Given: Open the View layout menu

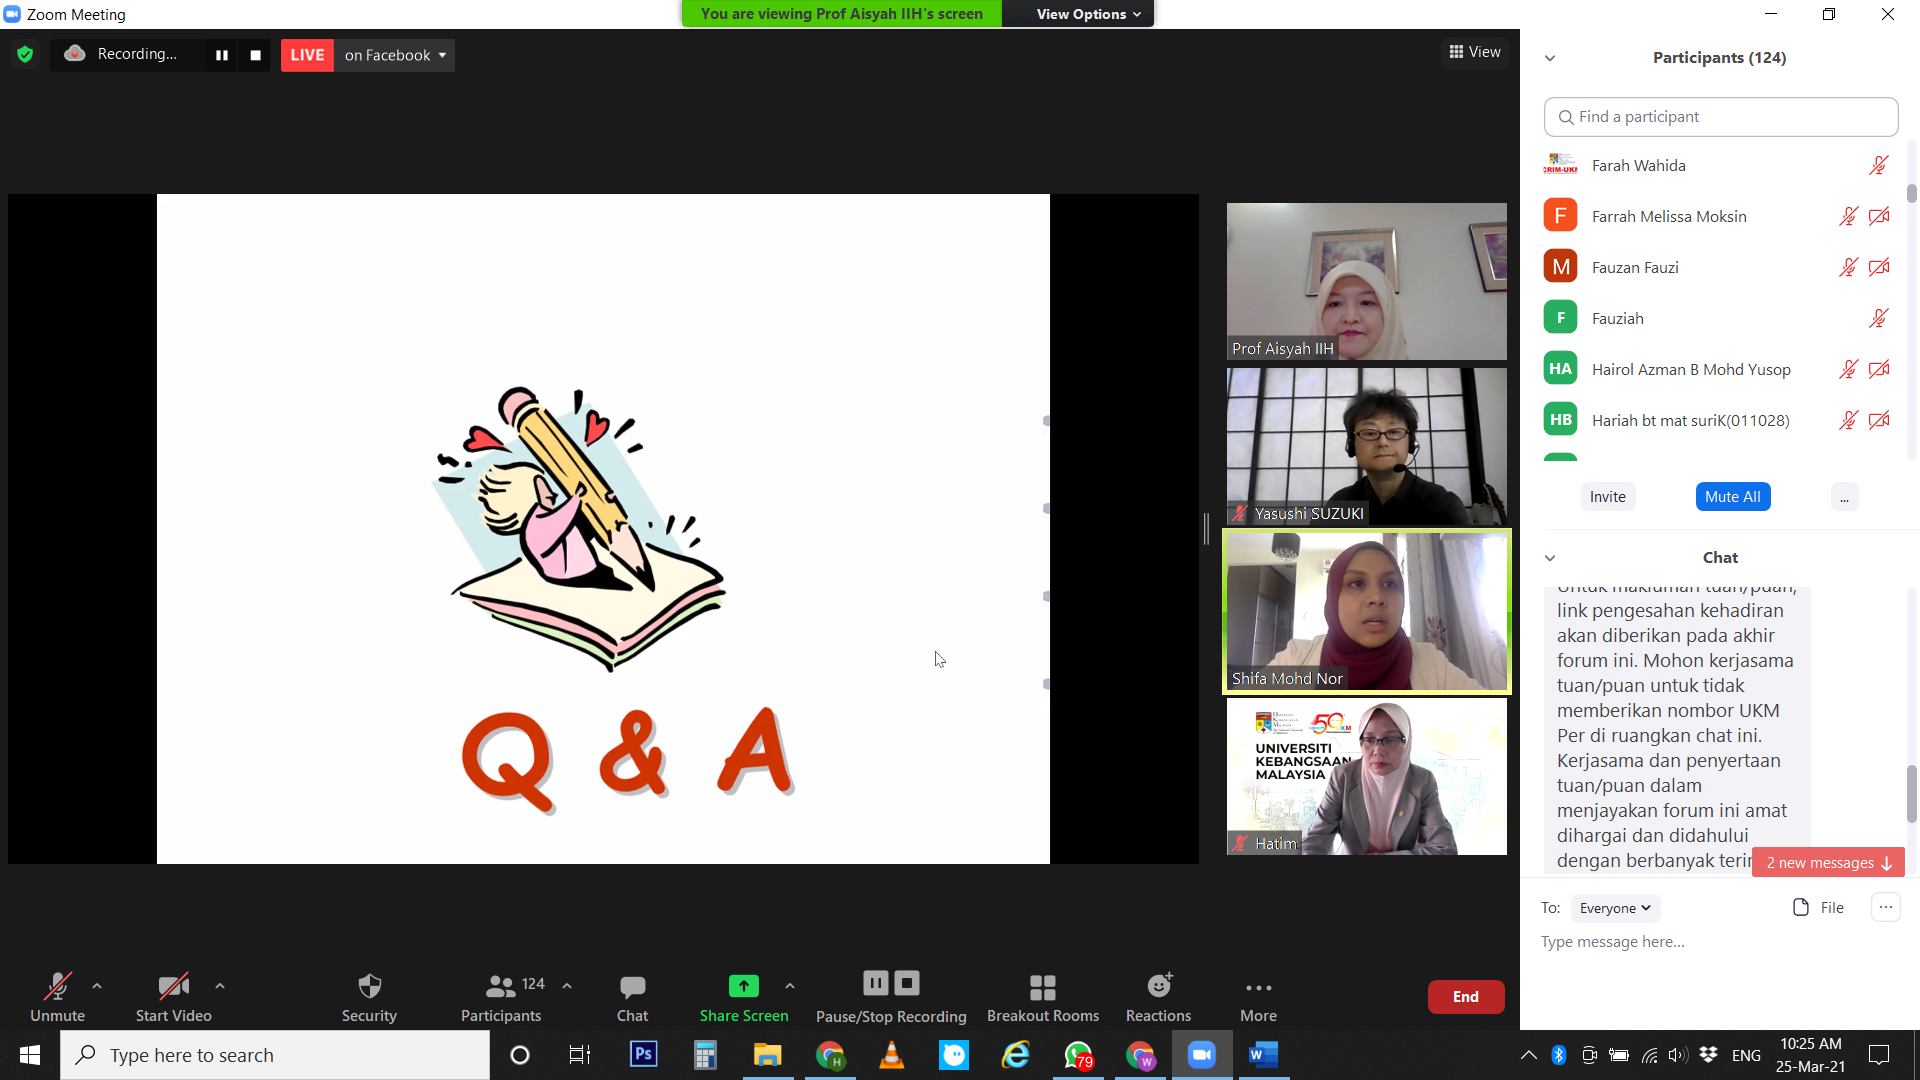Looking at the screenshot, I should tap(1475, 52).
